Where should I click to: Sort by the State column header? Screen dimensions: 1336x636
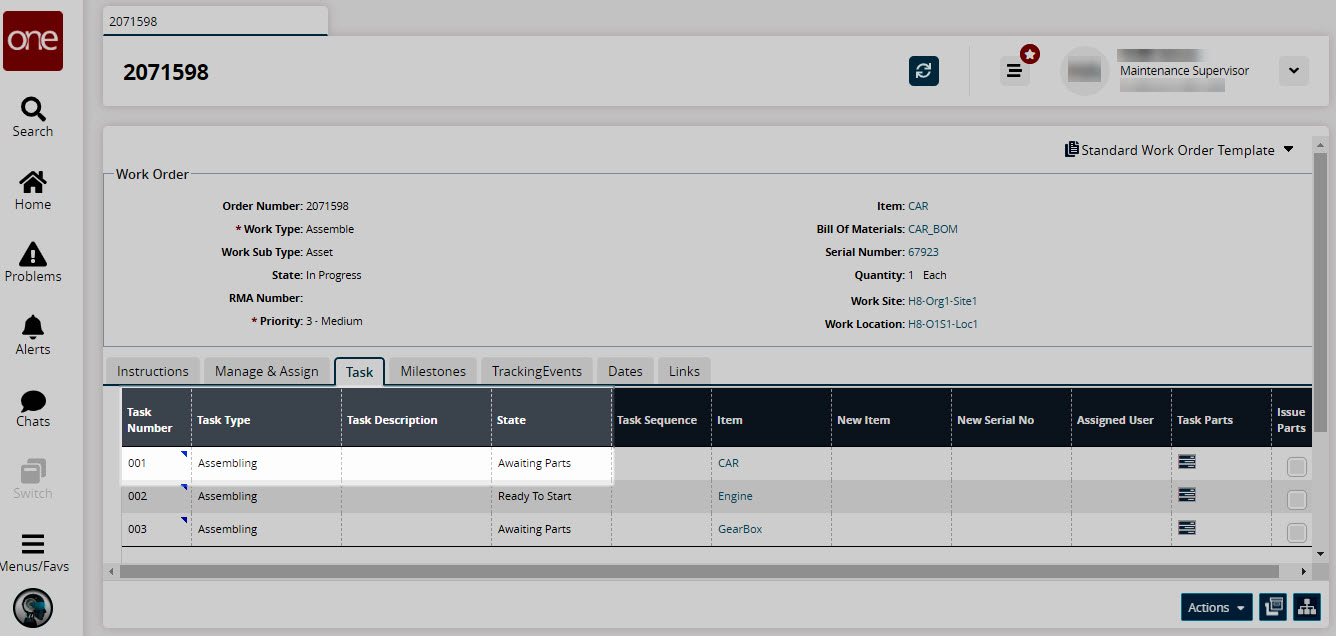point(551,420)
